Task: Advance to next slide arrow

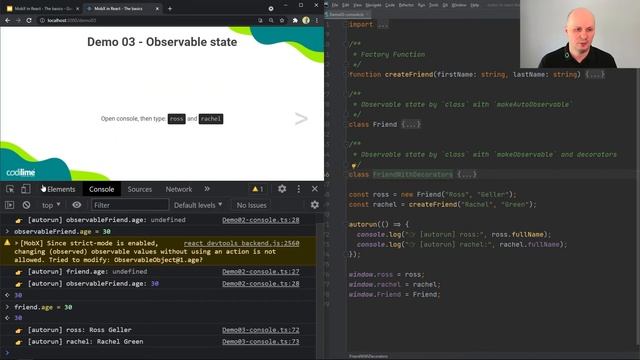Action: (301, 119)
